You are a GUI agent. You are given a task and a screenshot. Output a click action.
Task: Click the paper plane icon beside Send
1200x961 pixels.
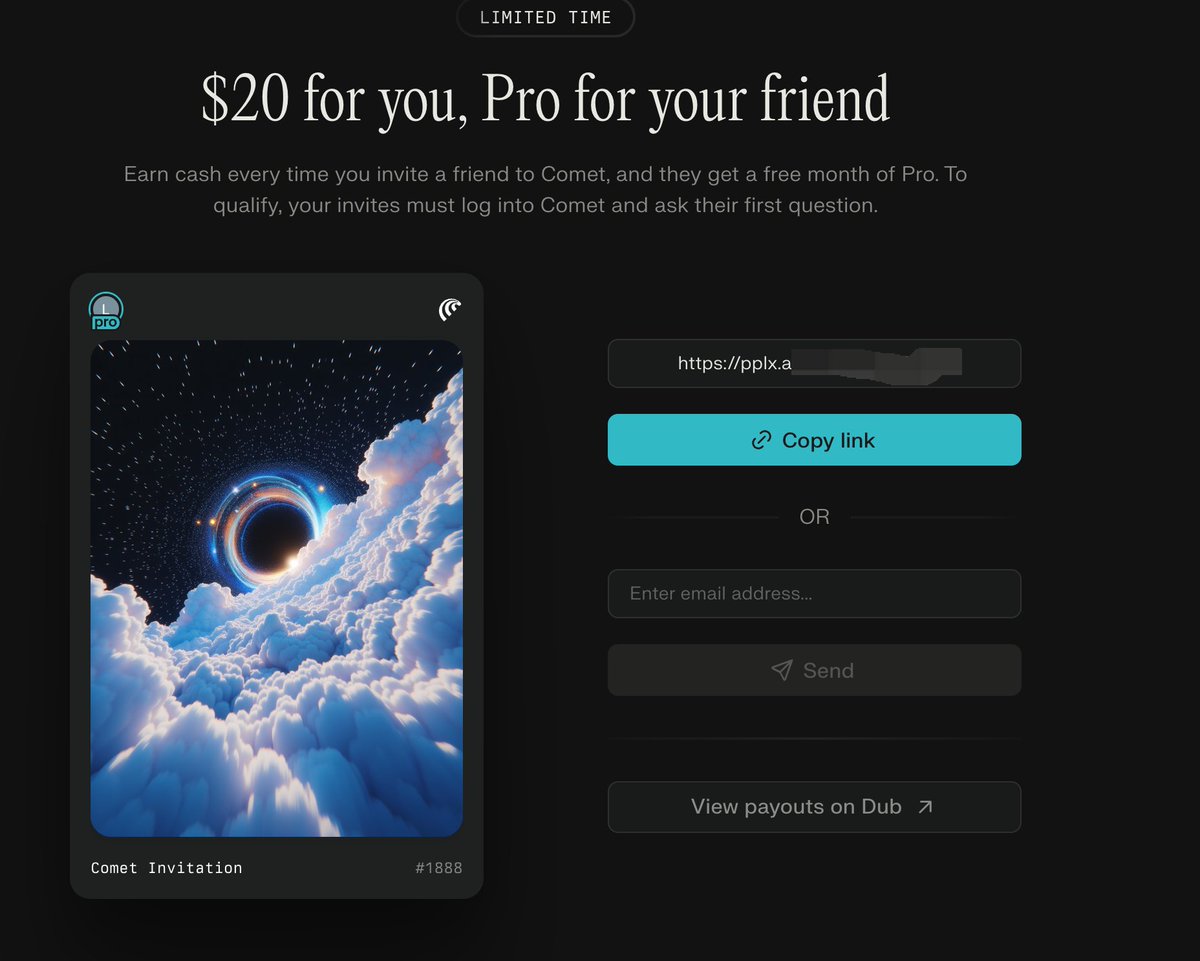(782, 670)
